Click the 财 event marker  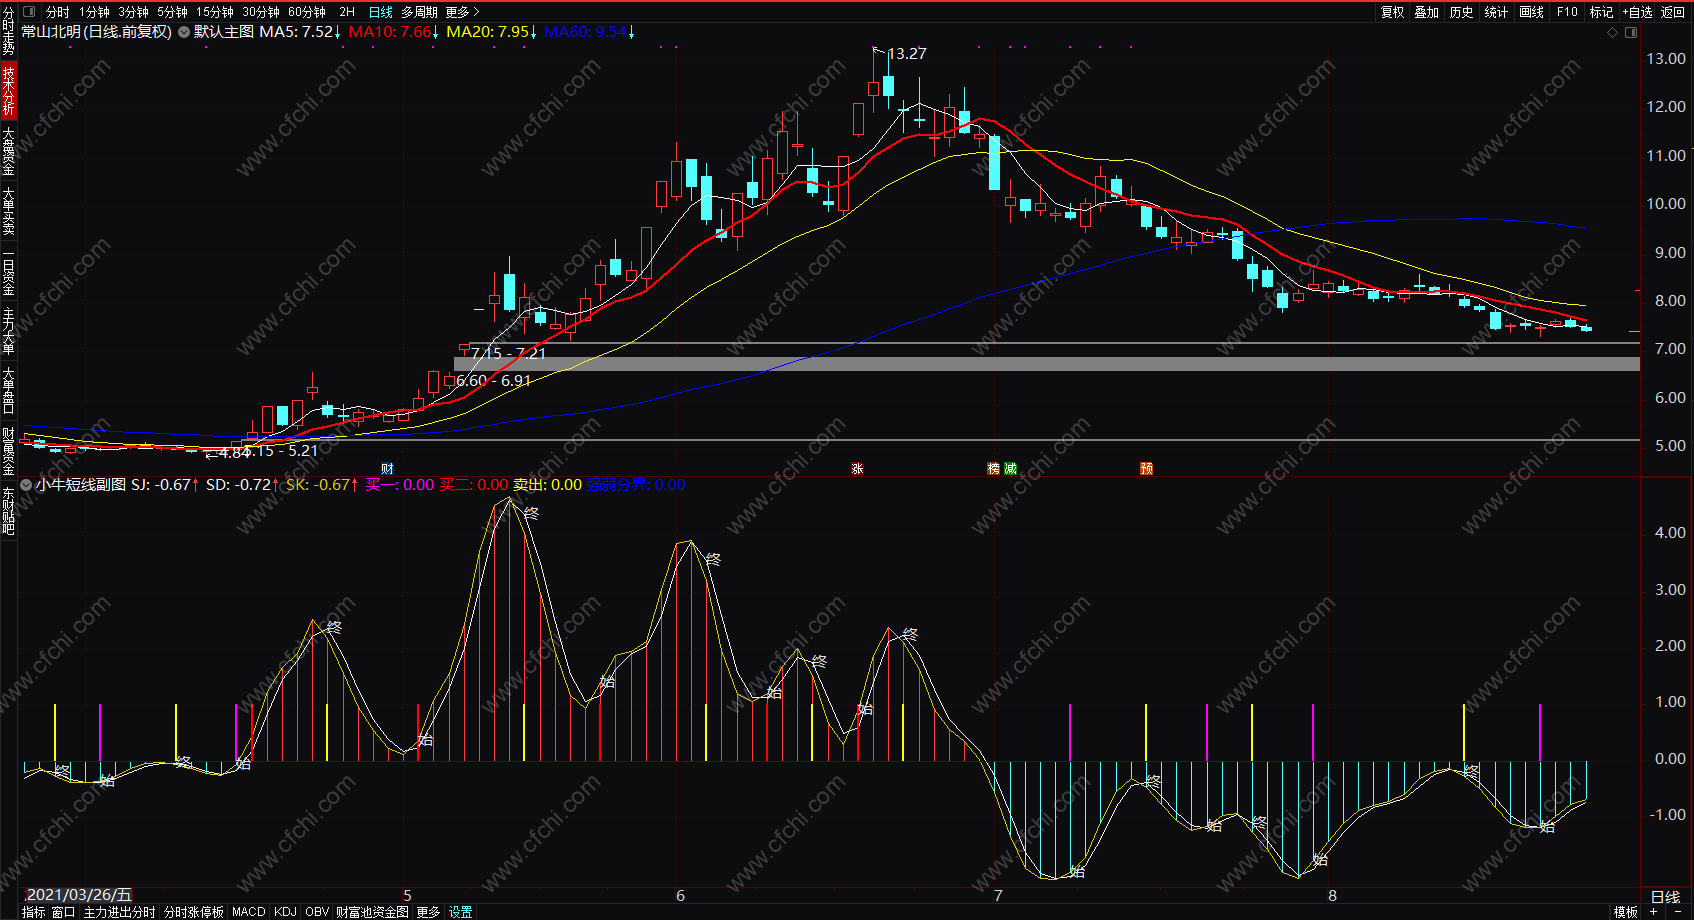click(x=387, y=469)
